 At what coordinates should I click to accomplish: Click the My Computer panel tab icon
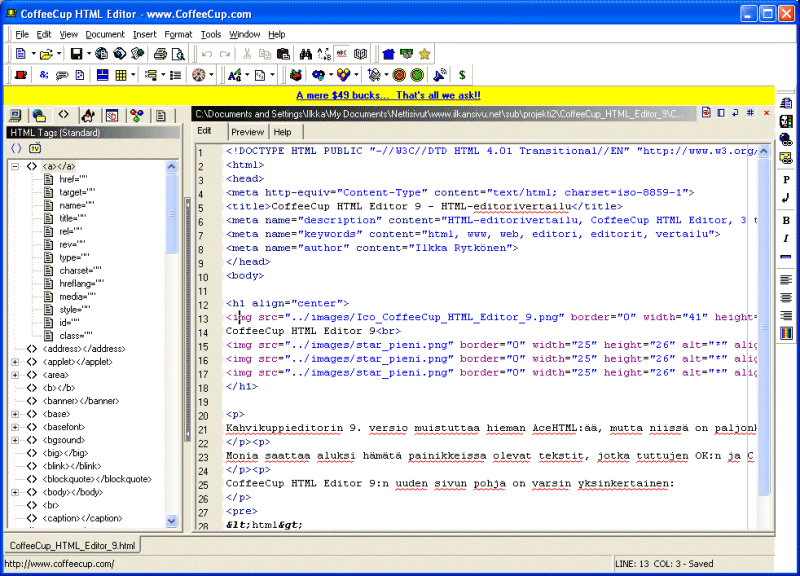coord(15,115)
